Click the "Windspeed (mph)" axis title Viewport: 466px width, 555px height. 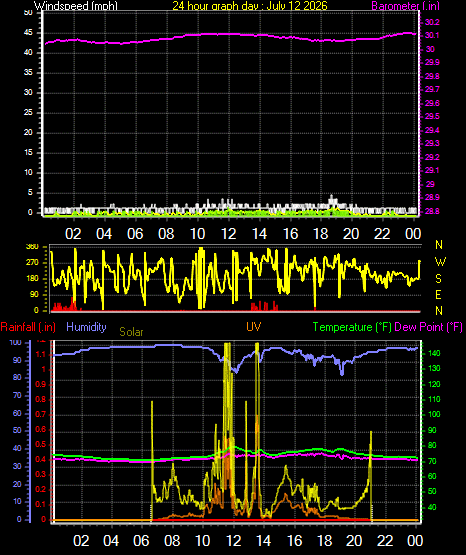(x=76, y=5)
